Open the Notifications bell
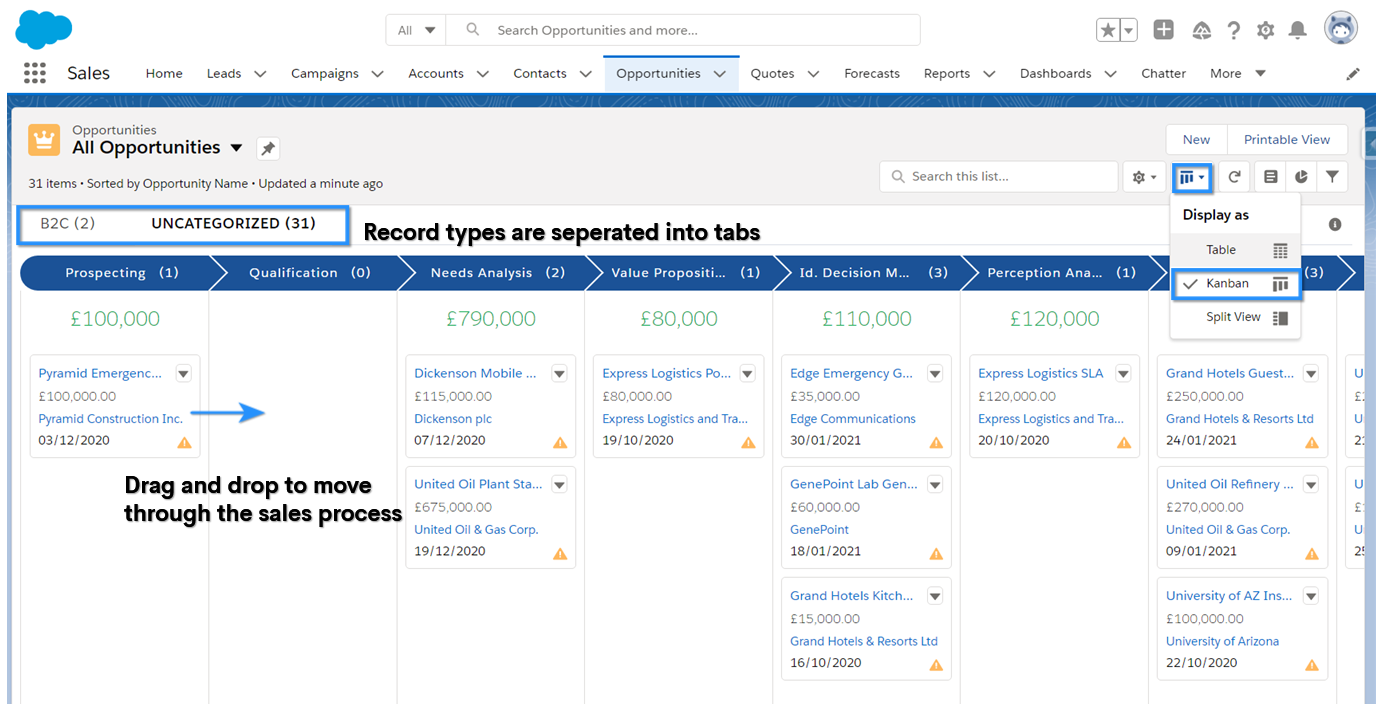 (x=1298, y=30)
